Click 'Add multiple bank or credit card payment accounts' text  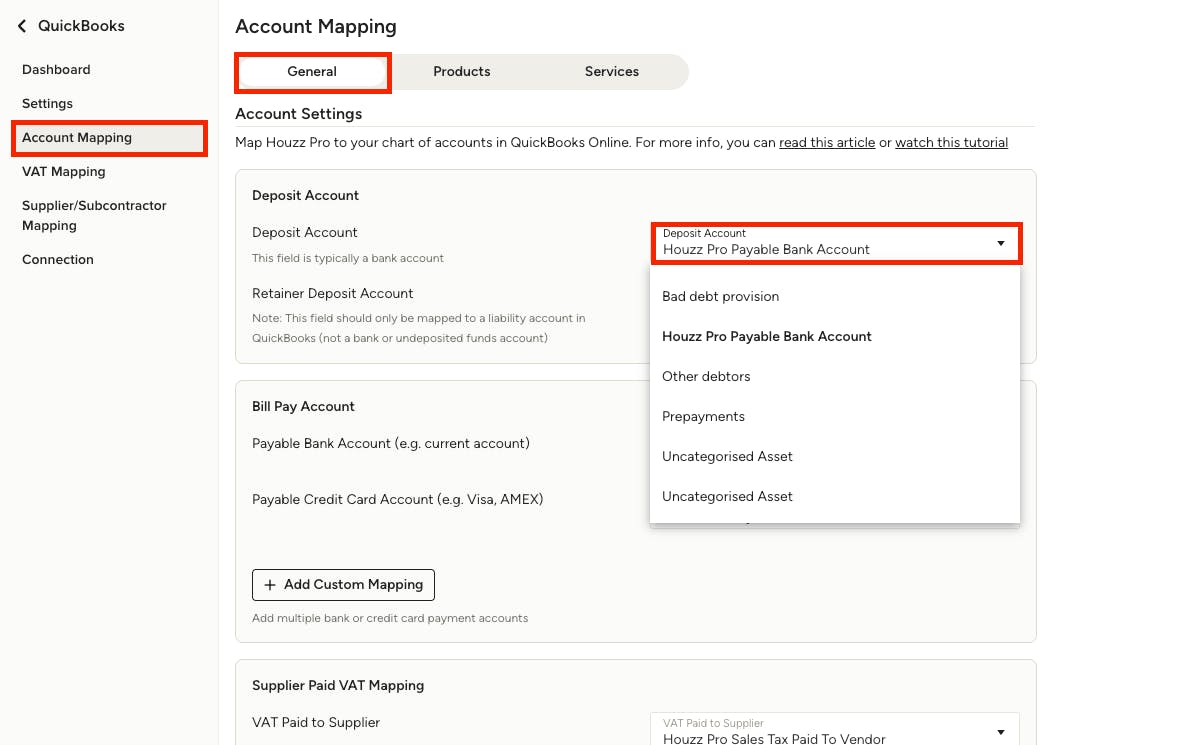[390, 618]
